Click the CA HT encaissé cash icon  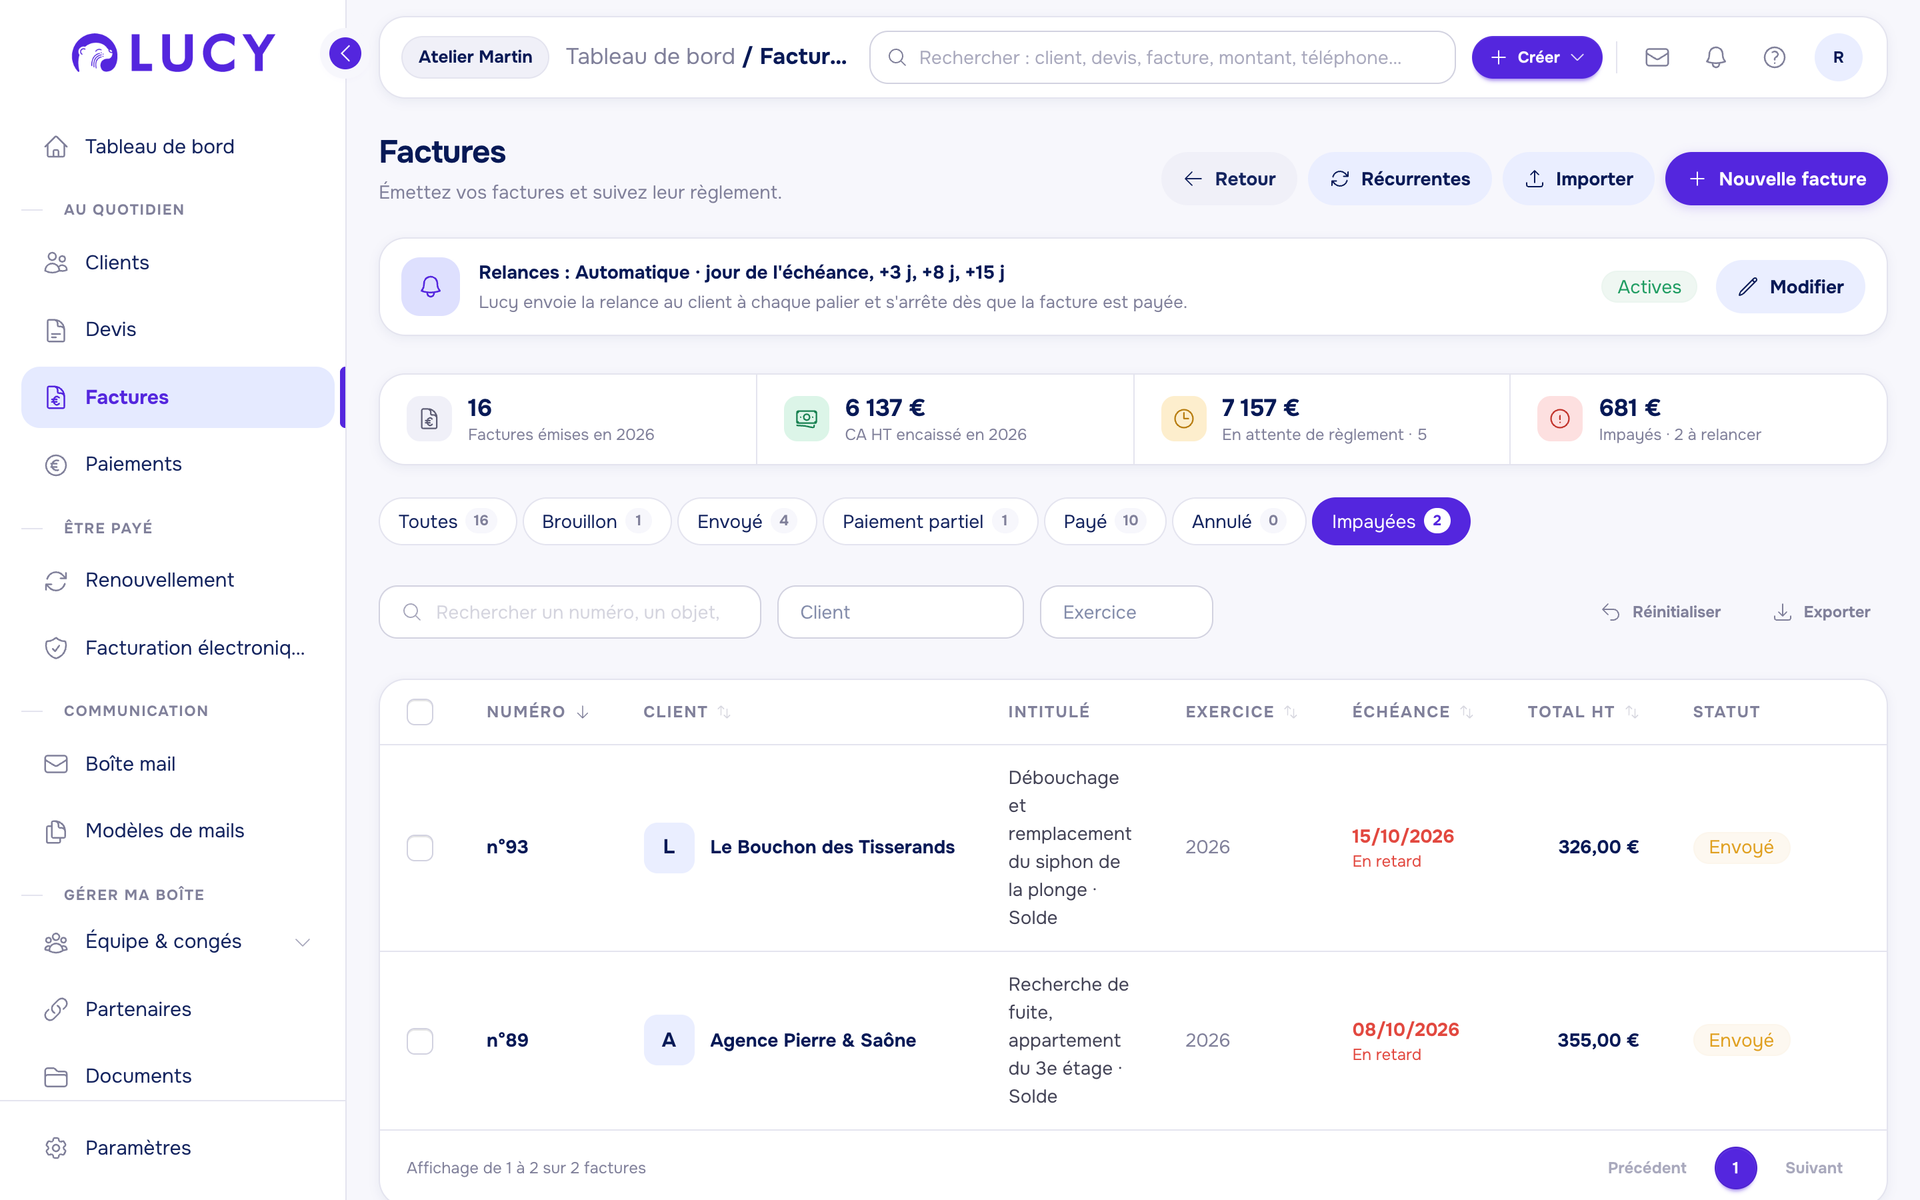coord(806,419)
